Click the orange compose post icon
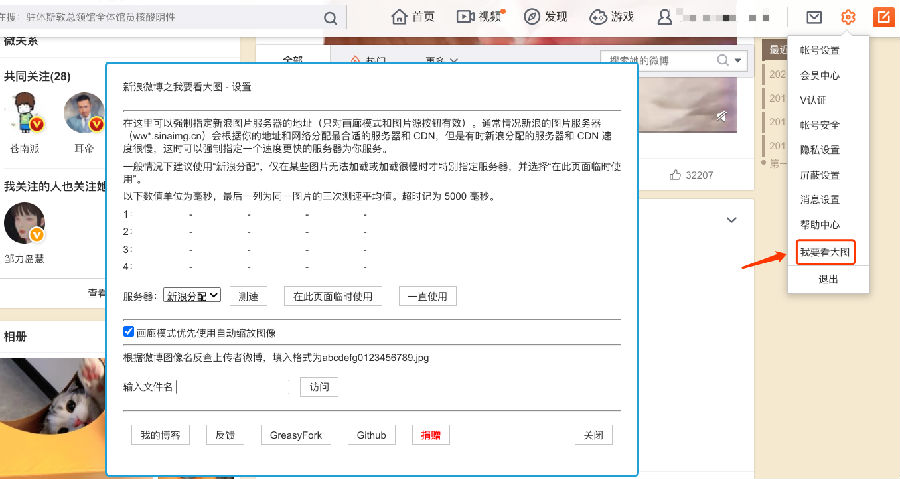This screenshot has width=900, height=479. click(x=883, y=17)
